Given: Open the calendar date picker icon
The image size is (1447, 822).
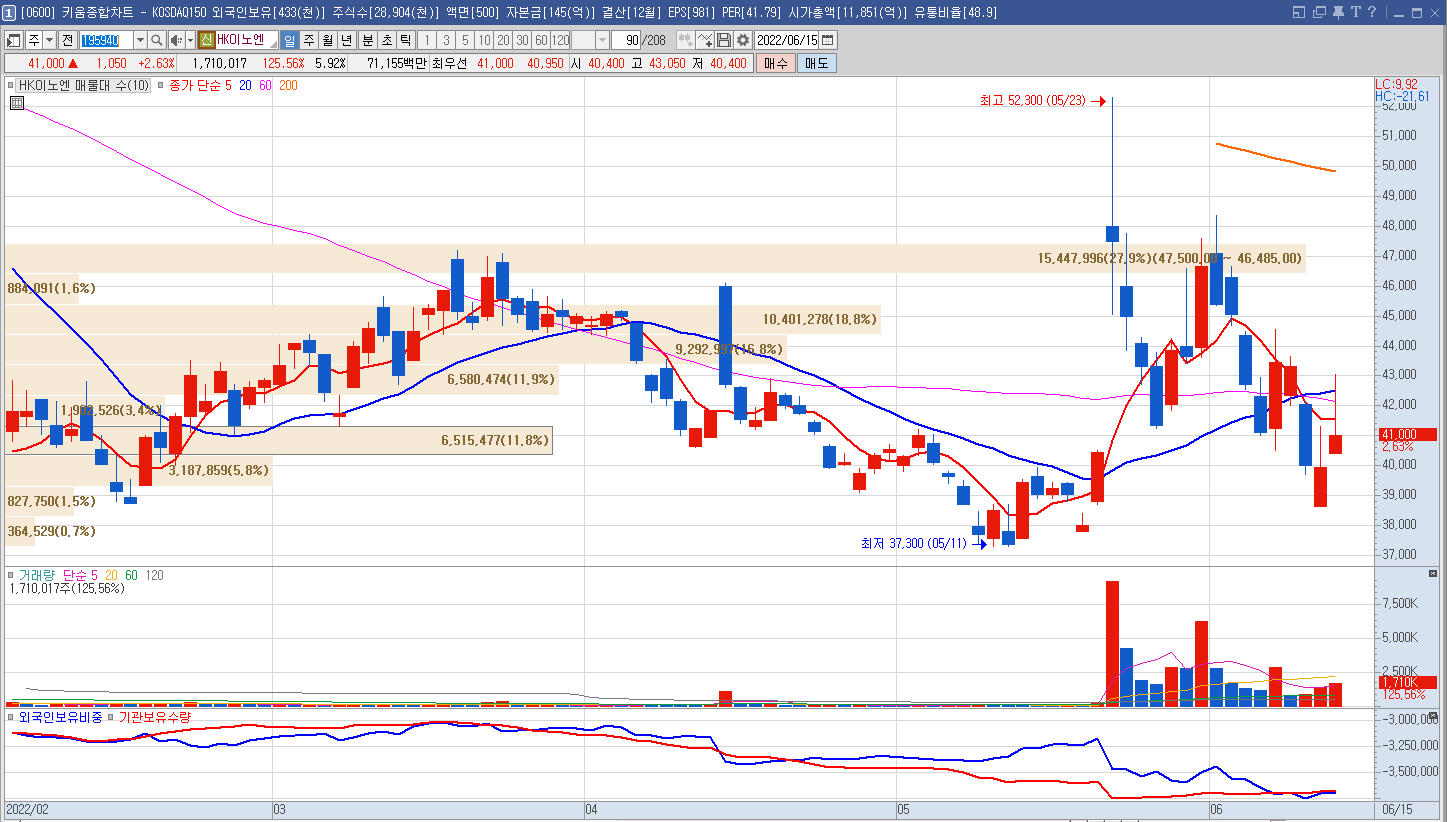Looking at the screenshot, I should (x=828, y=40).
